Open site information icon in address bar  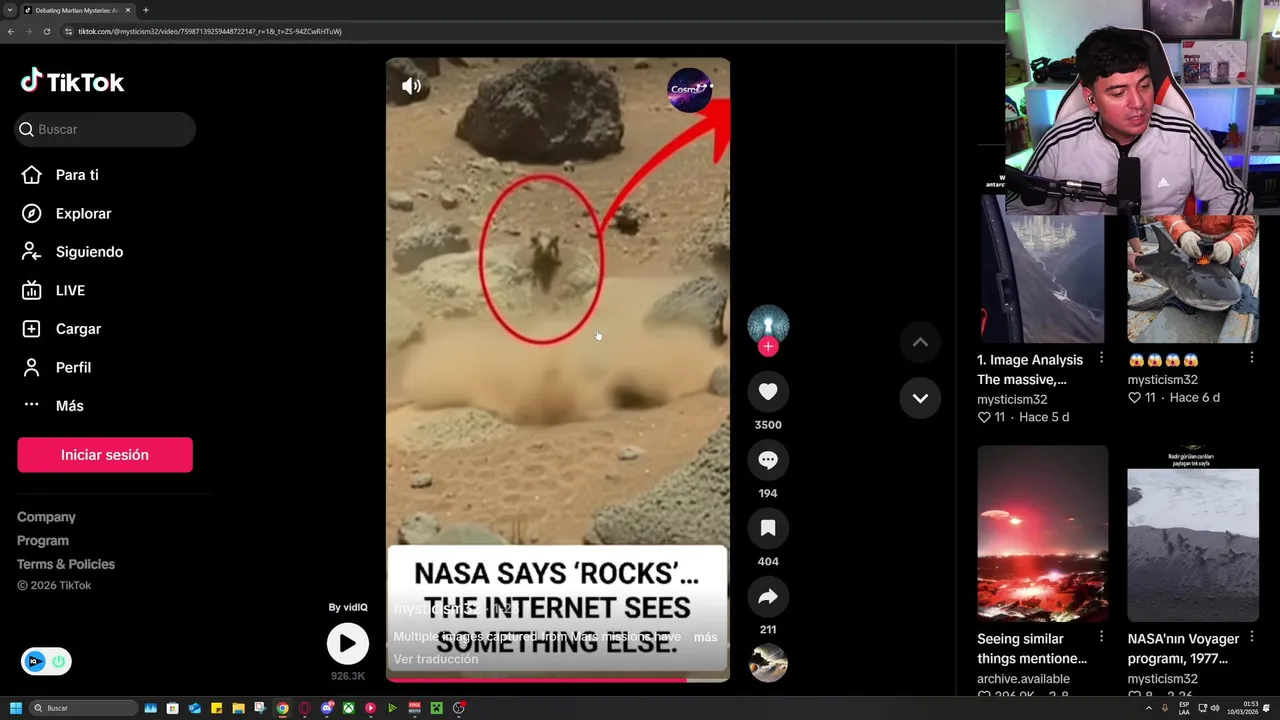68,31
